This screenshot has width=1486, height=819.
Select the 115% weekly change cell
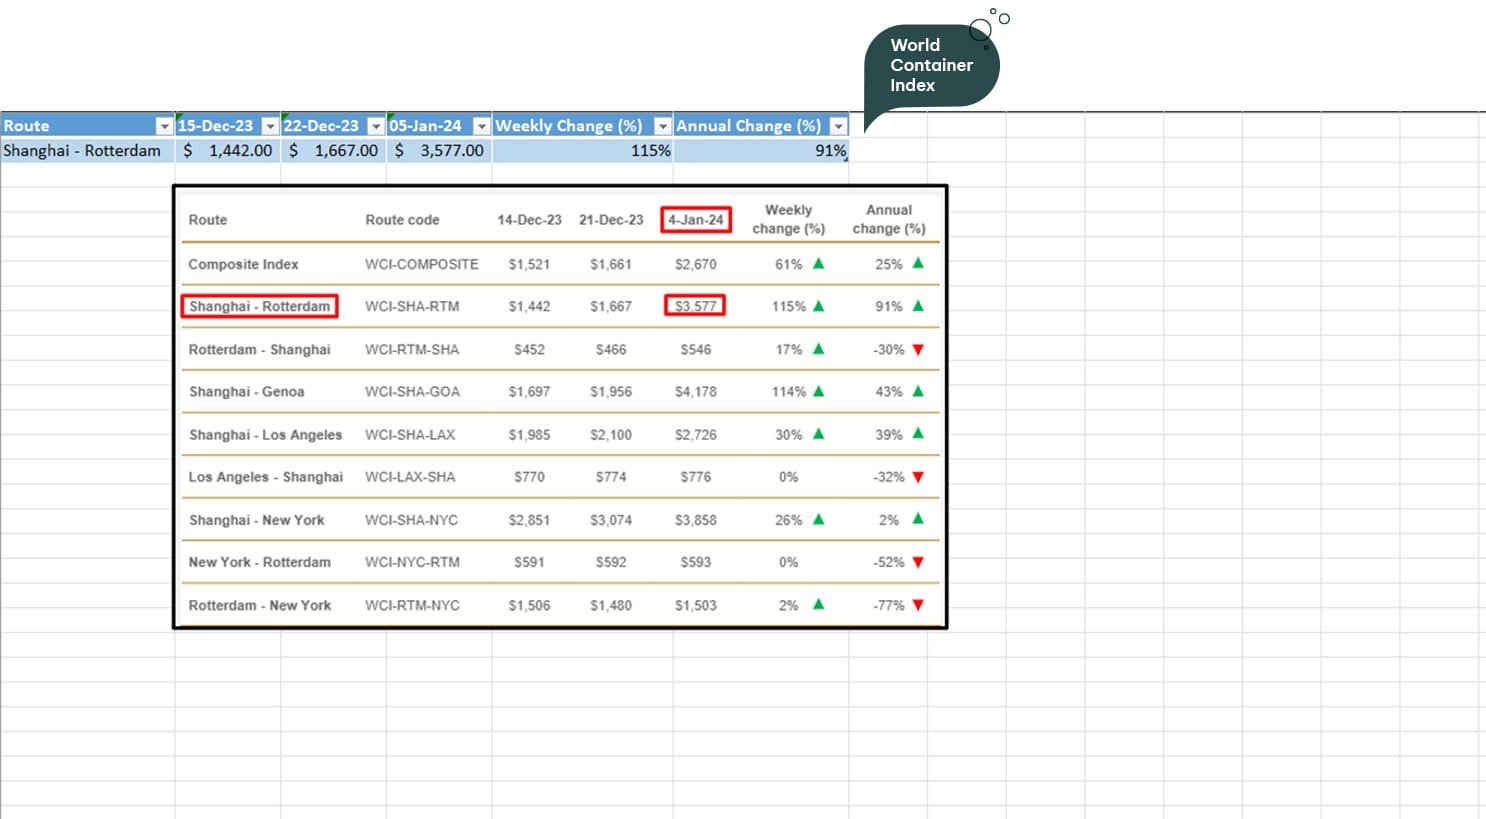tap(582, 151)
